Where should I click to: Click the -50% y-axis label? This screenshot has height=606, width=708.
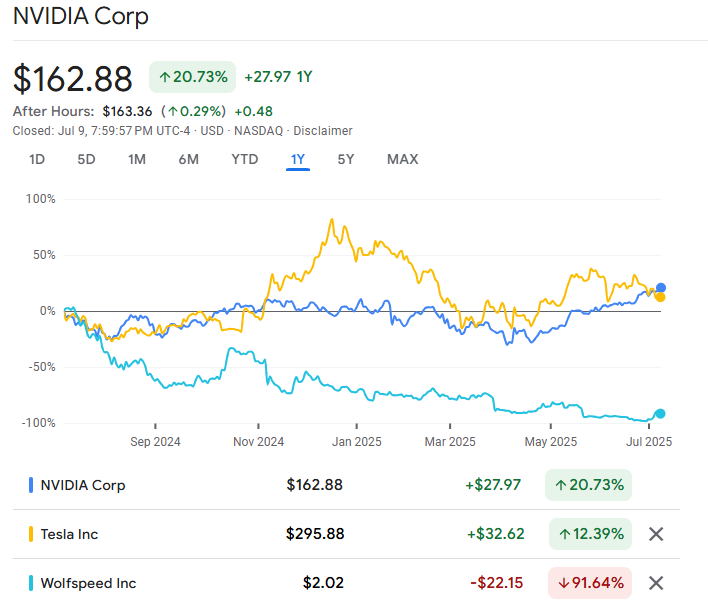42,367
